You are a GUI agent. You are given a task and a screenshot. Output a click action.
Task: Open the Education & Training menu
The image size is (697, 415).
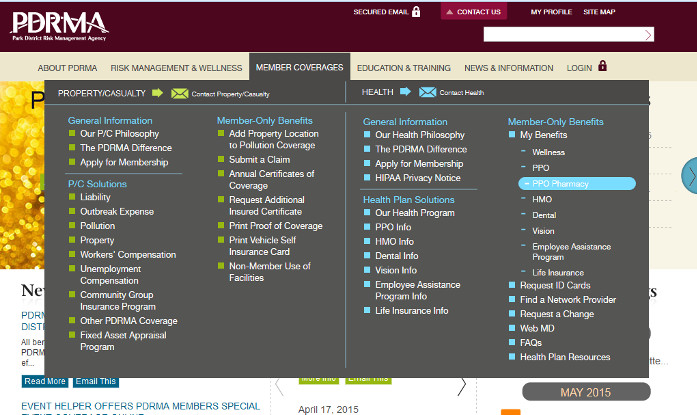[403, 68]
